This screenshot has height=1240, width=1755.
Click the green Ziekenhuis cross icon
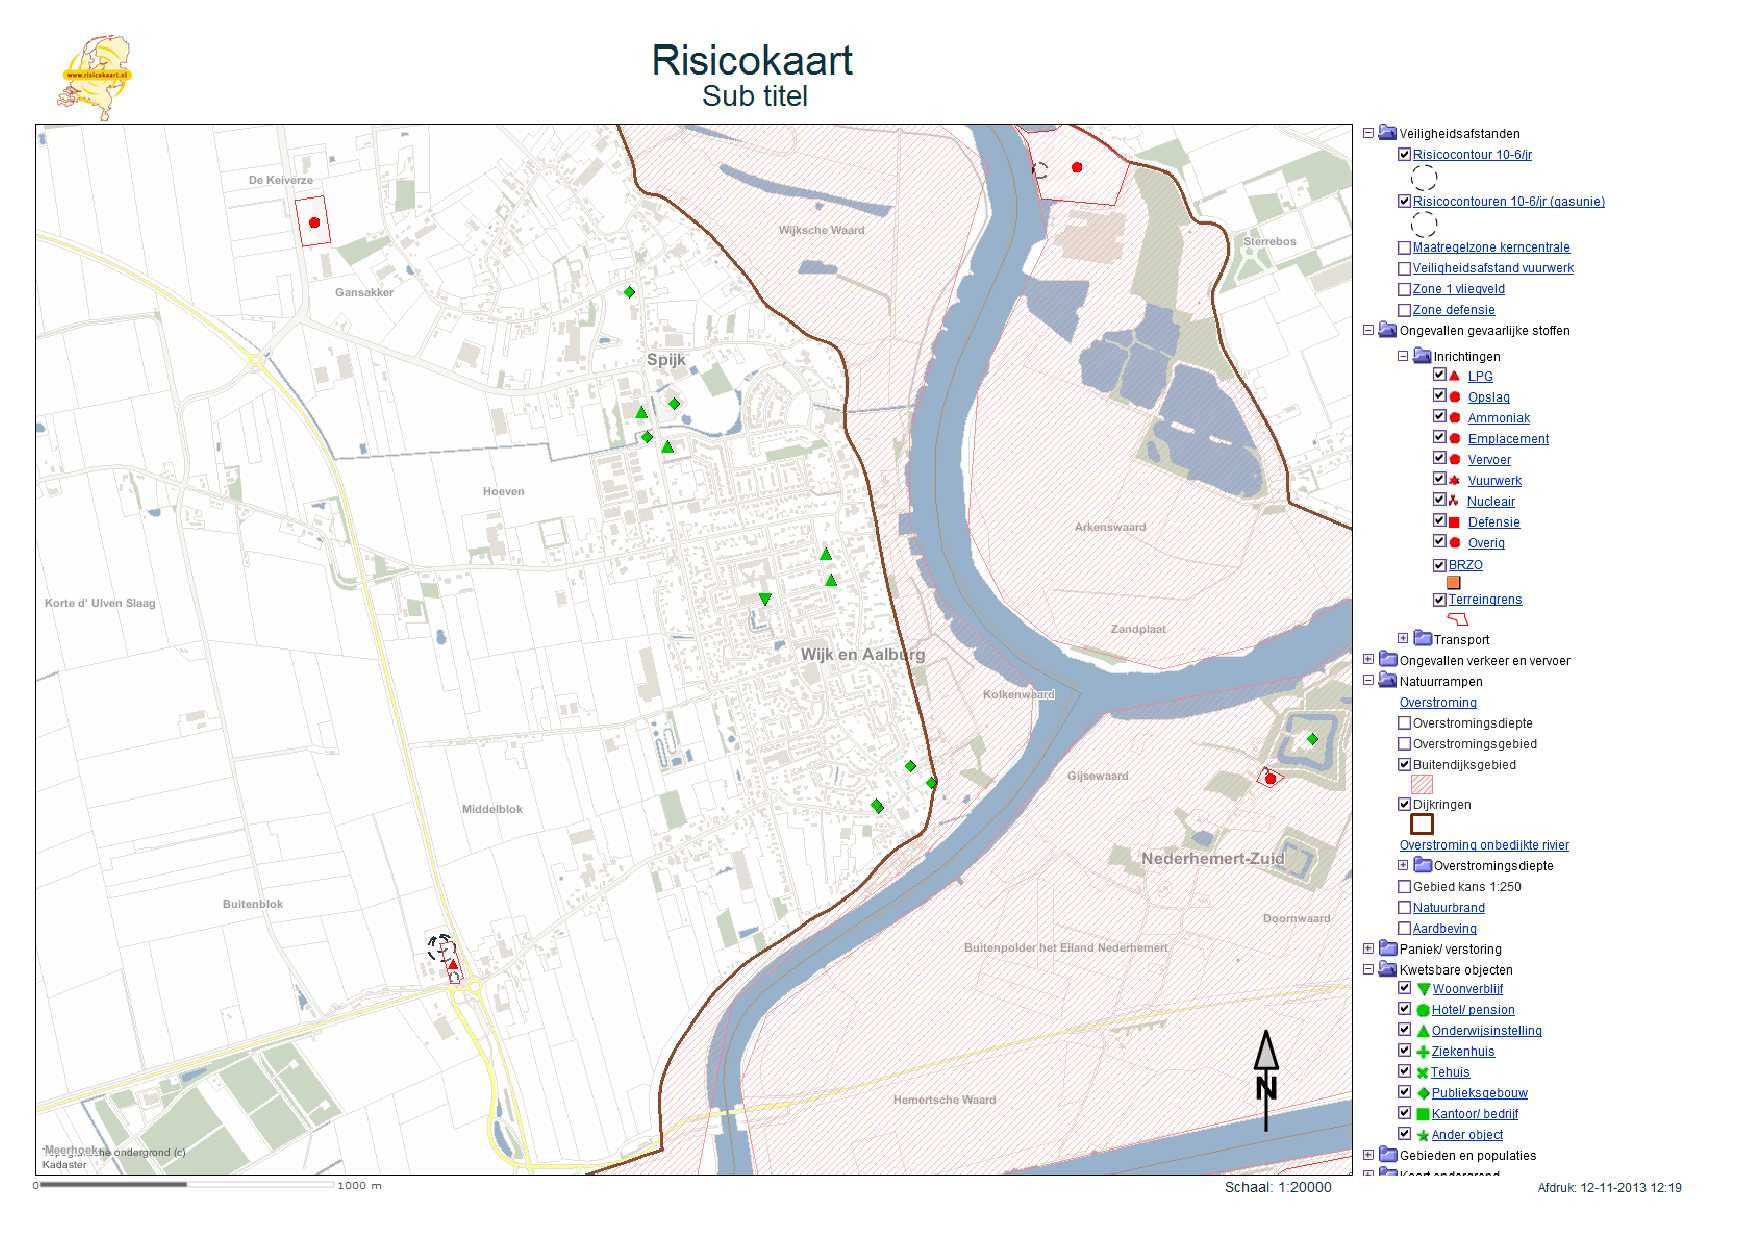click(x=1422, y=1052)
